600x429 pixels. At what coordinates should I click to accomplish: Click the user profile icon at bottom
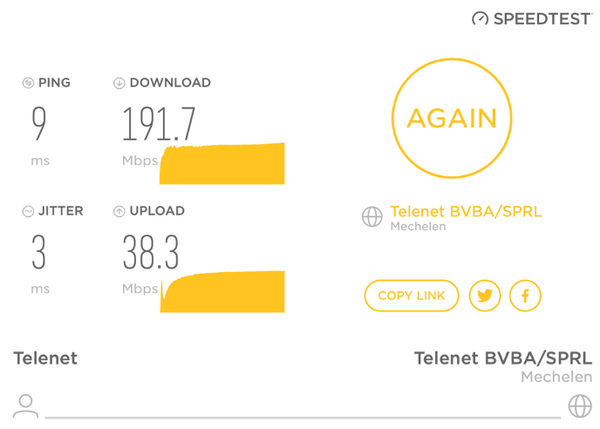pyautogui.click(x=26, y=406)
